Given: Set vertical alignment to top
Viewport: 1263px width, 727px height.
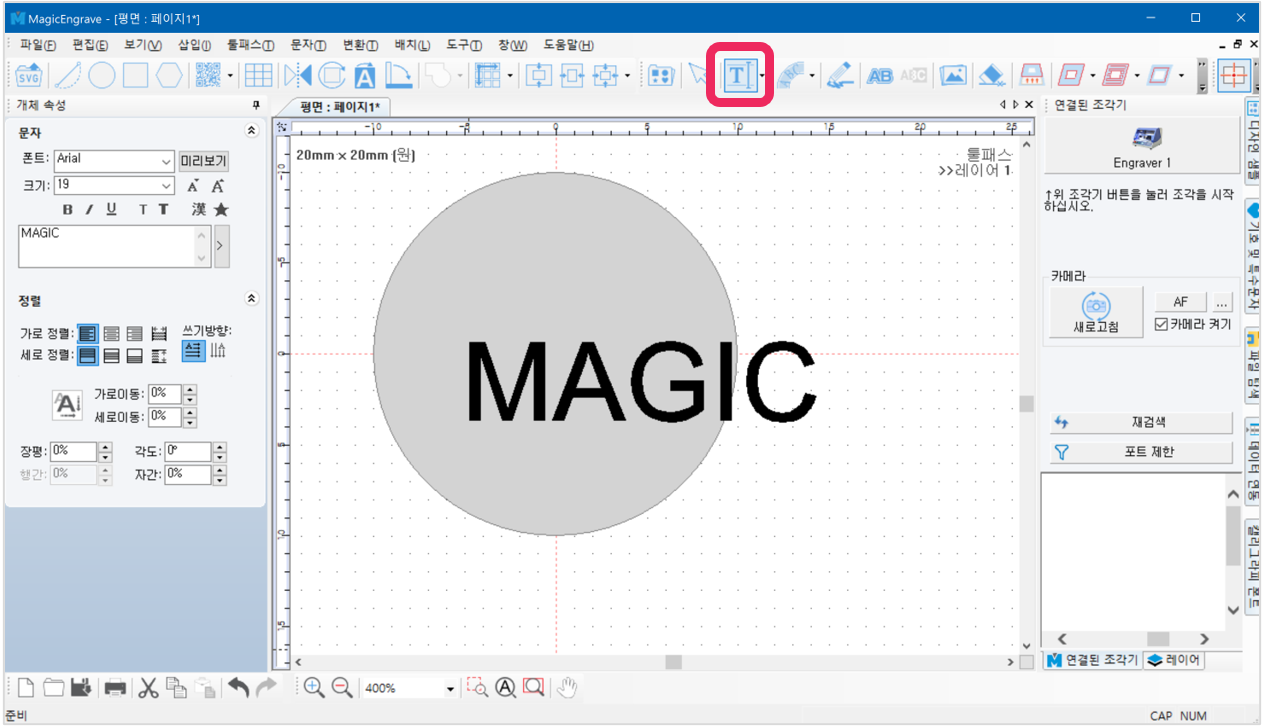Looking at the screenshot, I should pos(88,355).
